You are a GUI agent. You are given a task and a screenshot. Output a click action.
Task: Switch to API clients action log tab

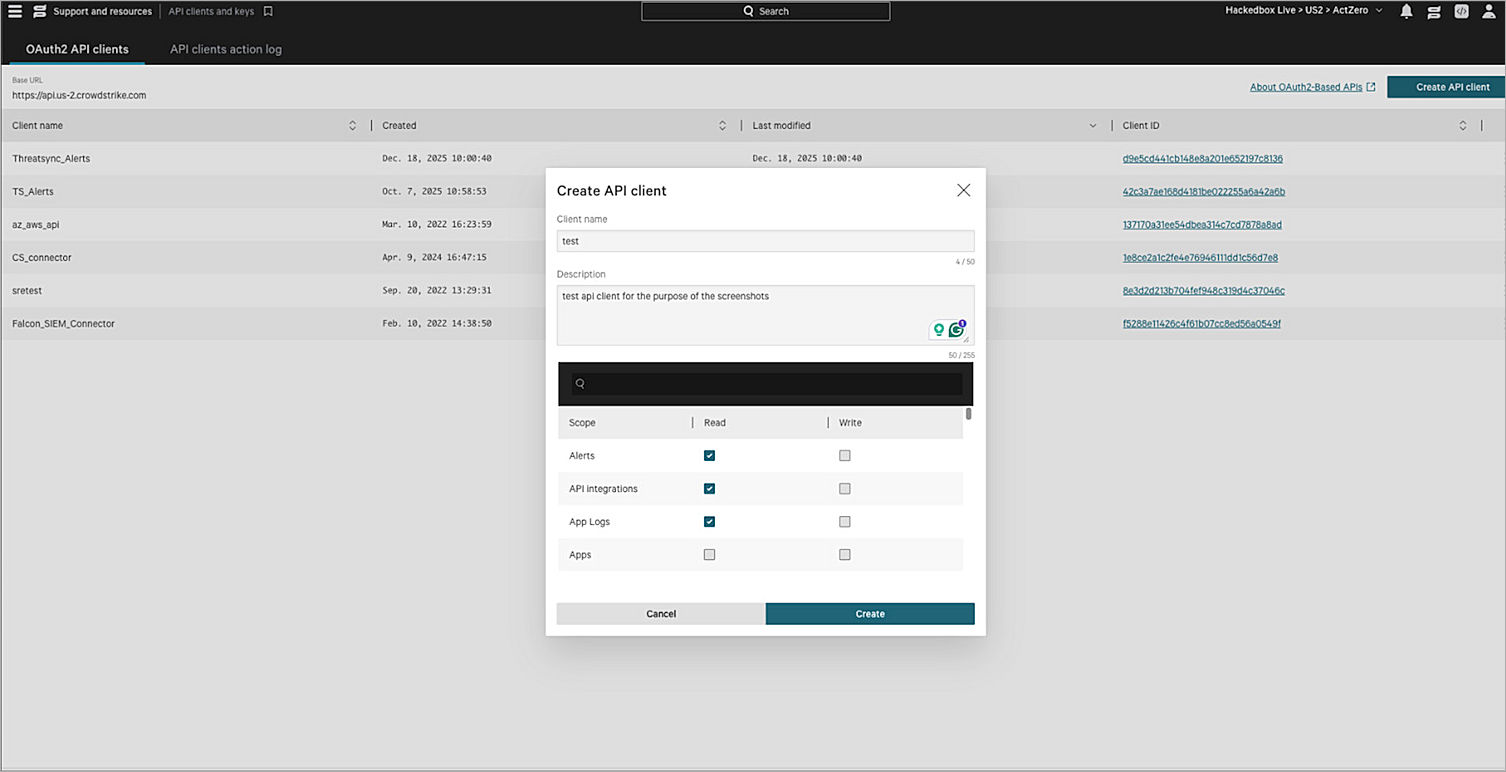point(226,49)
